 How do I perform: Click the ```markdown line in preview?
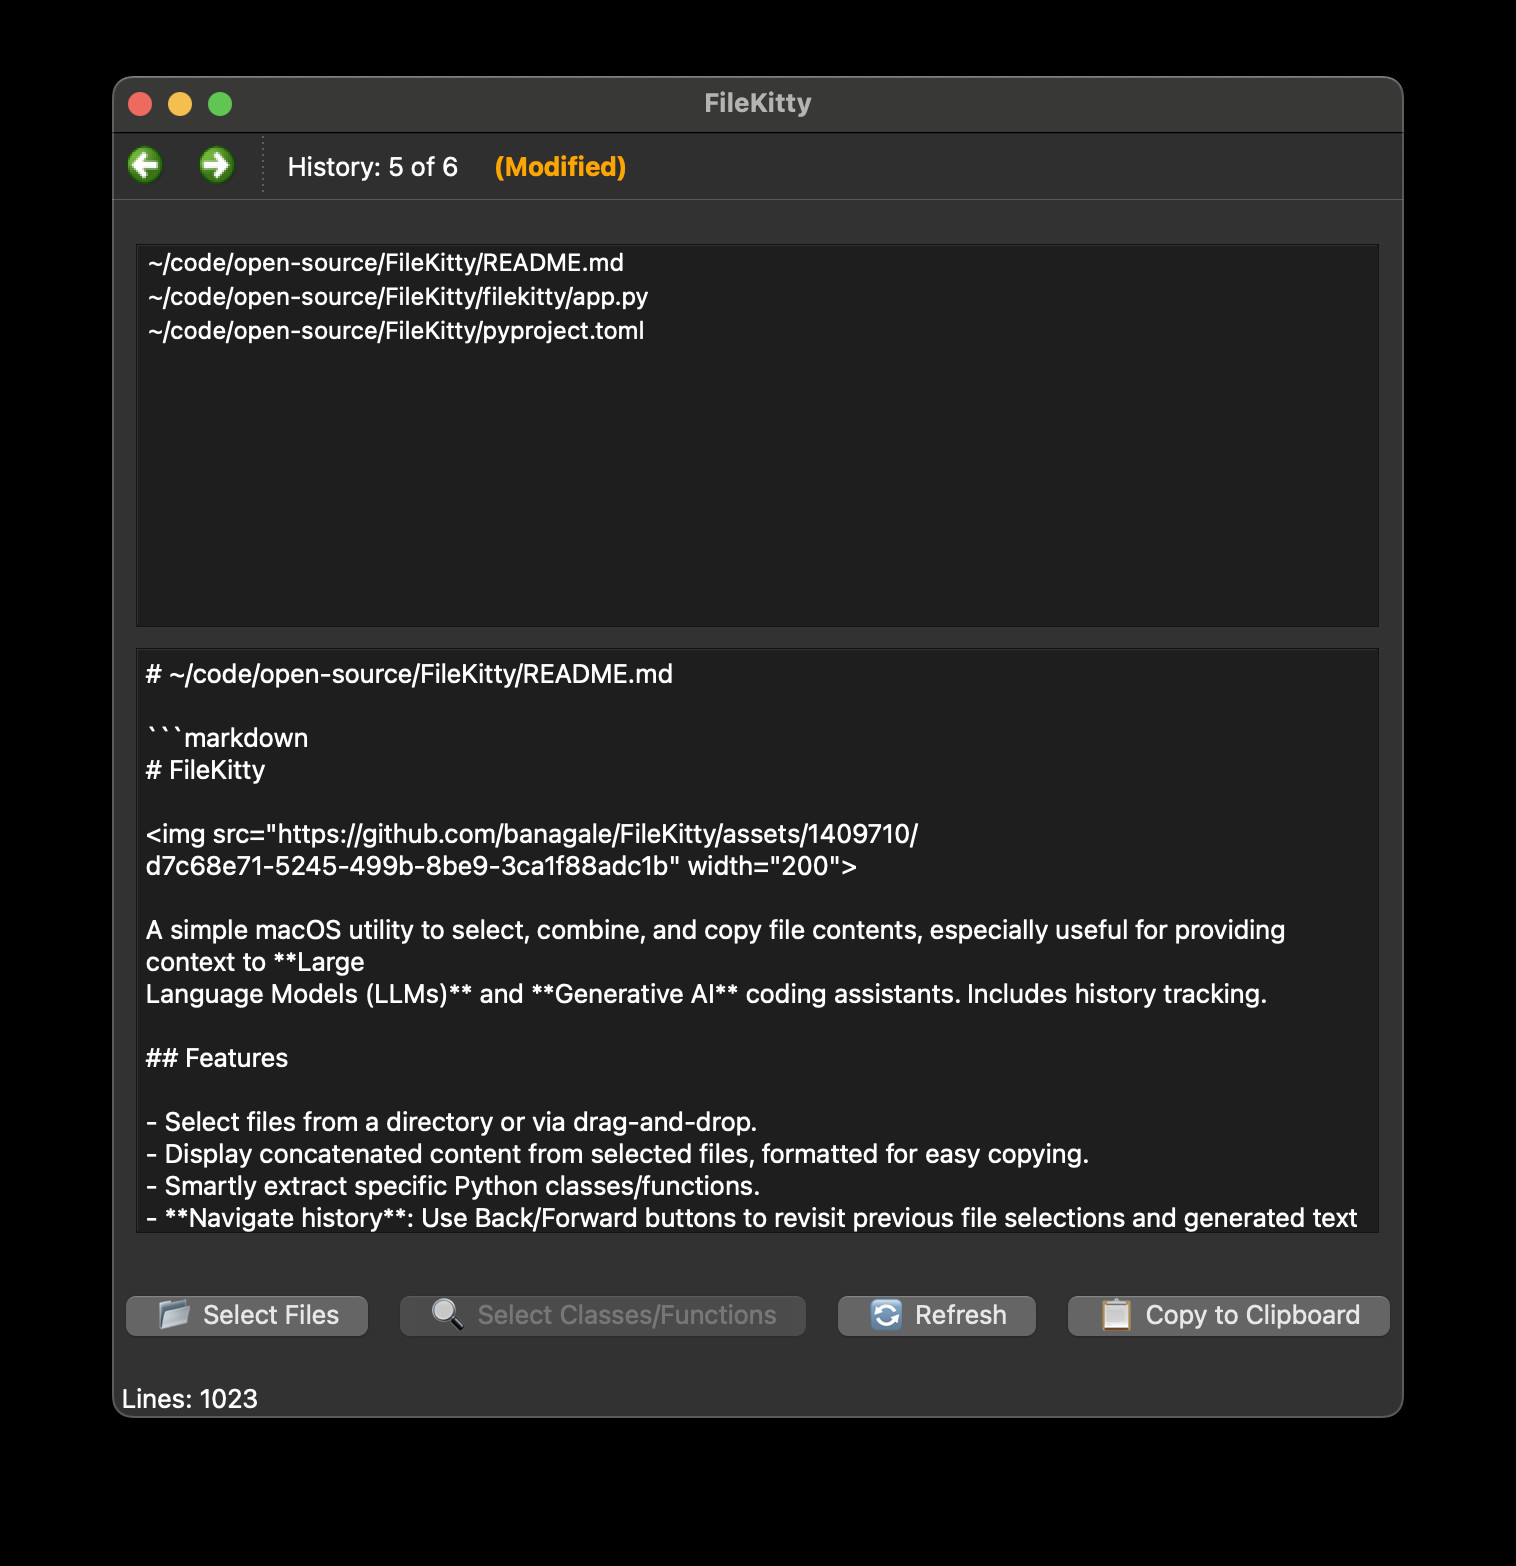(x=227, y=738)
